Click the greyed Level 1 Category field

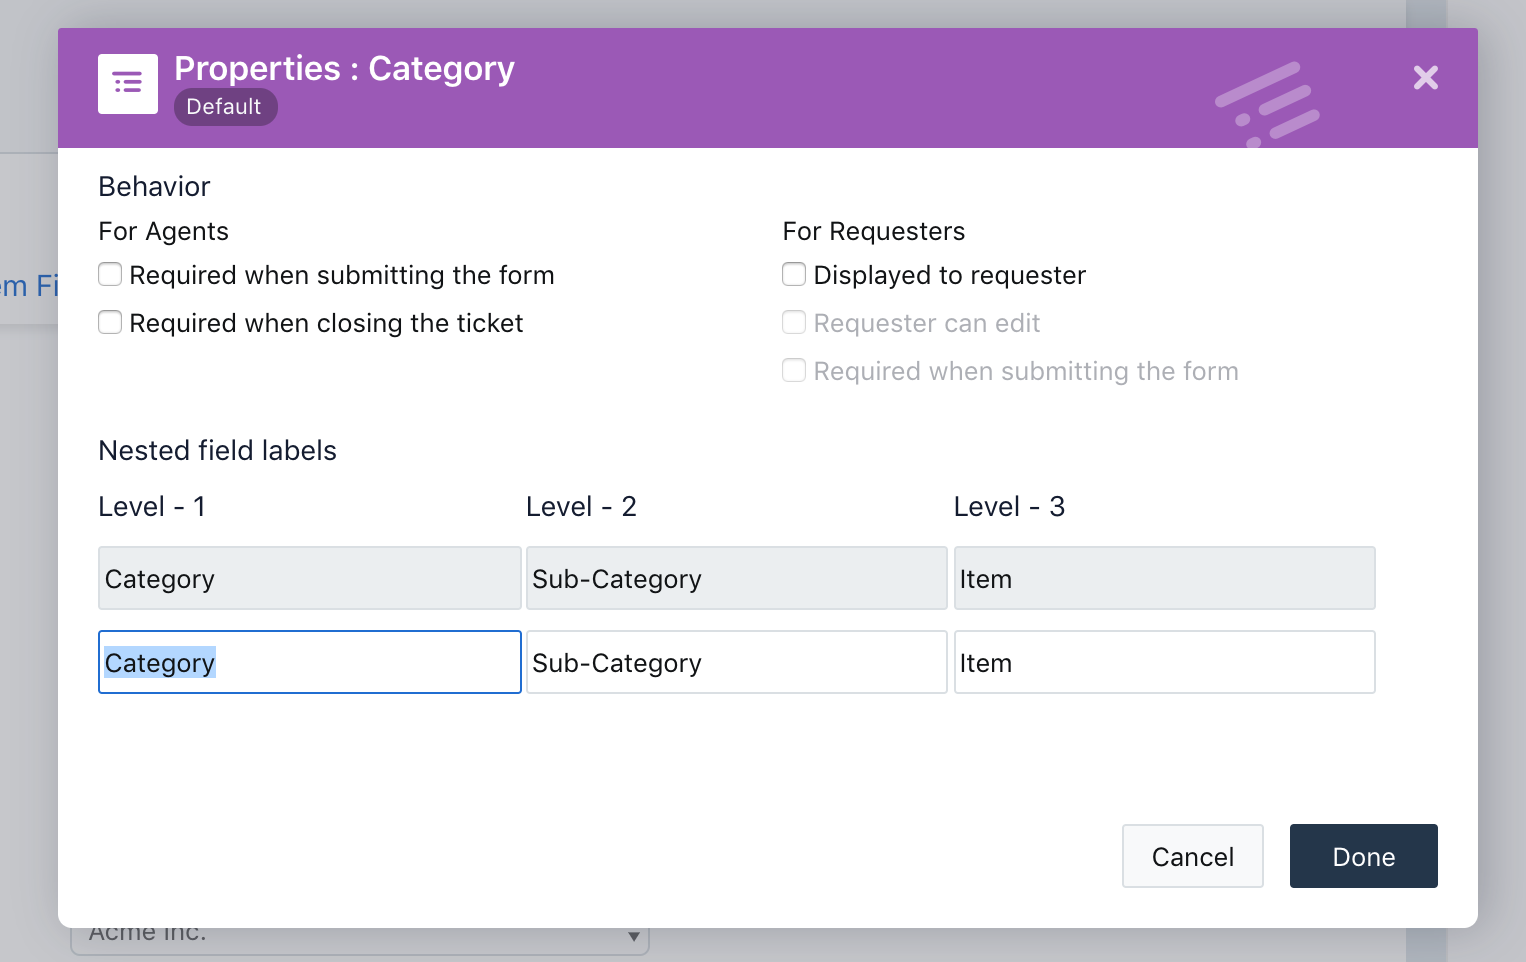tap(309, 578)
